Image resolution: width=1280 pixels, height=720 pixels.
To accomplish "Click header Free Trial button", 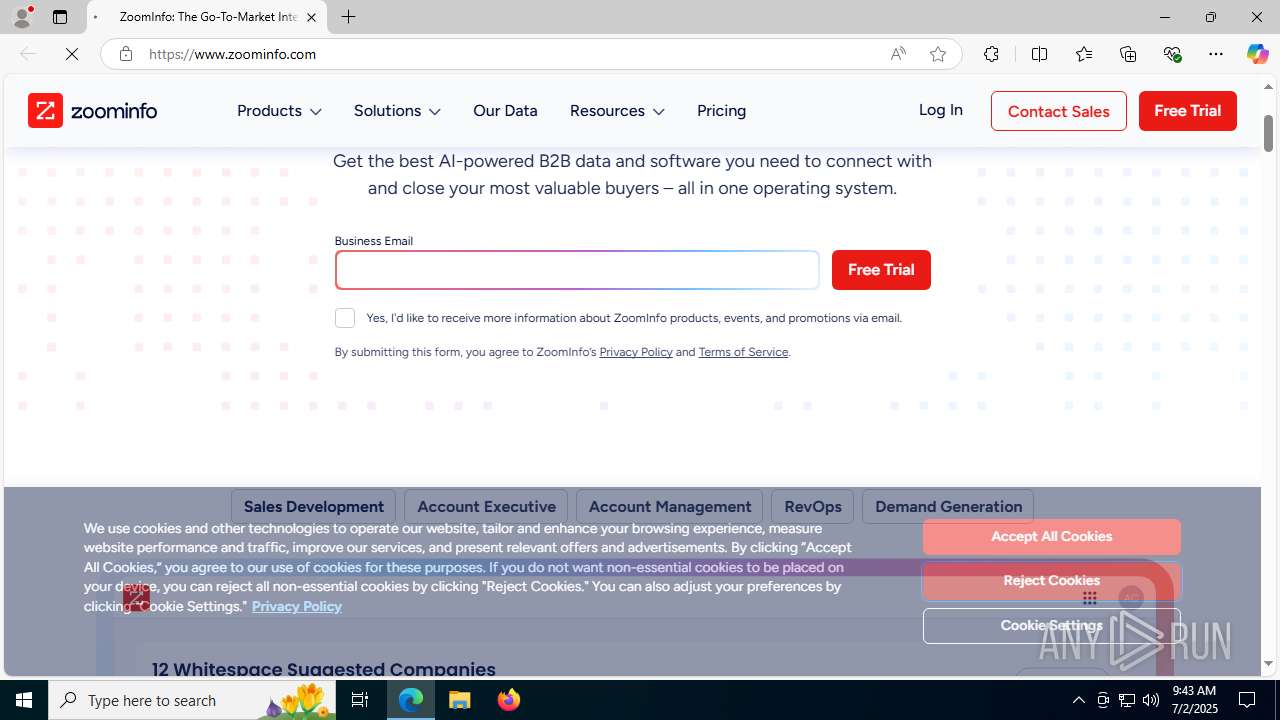I will pyautogui.click(x=1188, y=111).
